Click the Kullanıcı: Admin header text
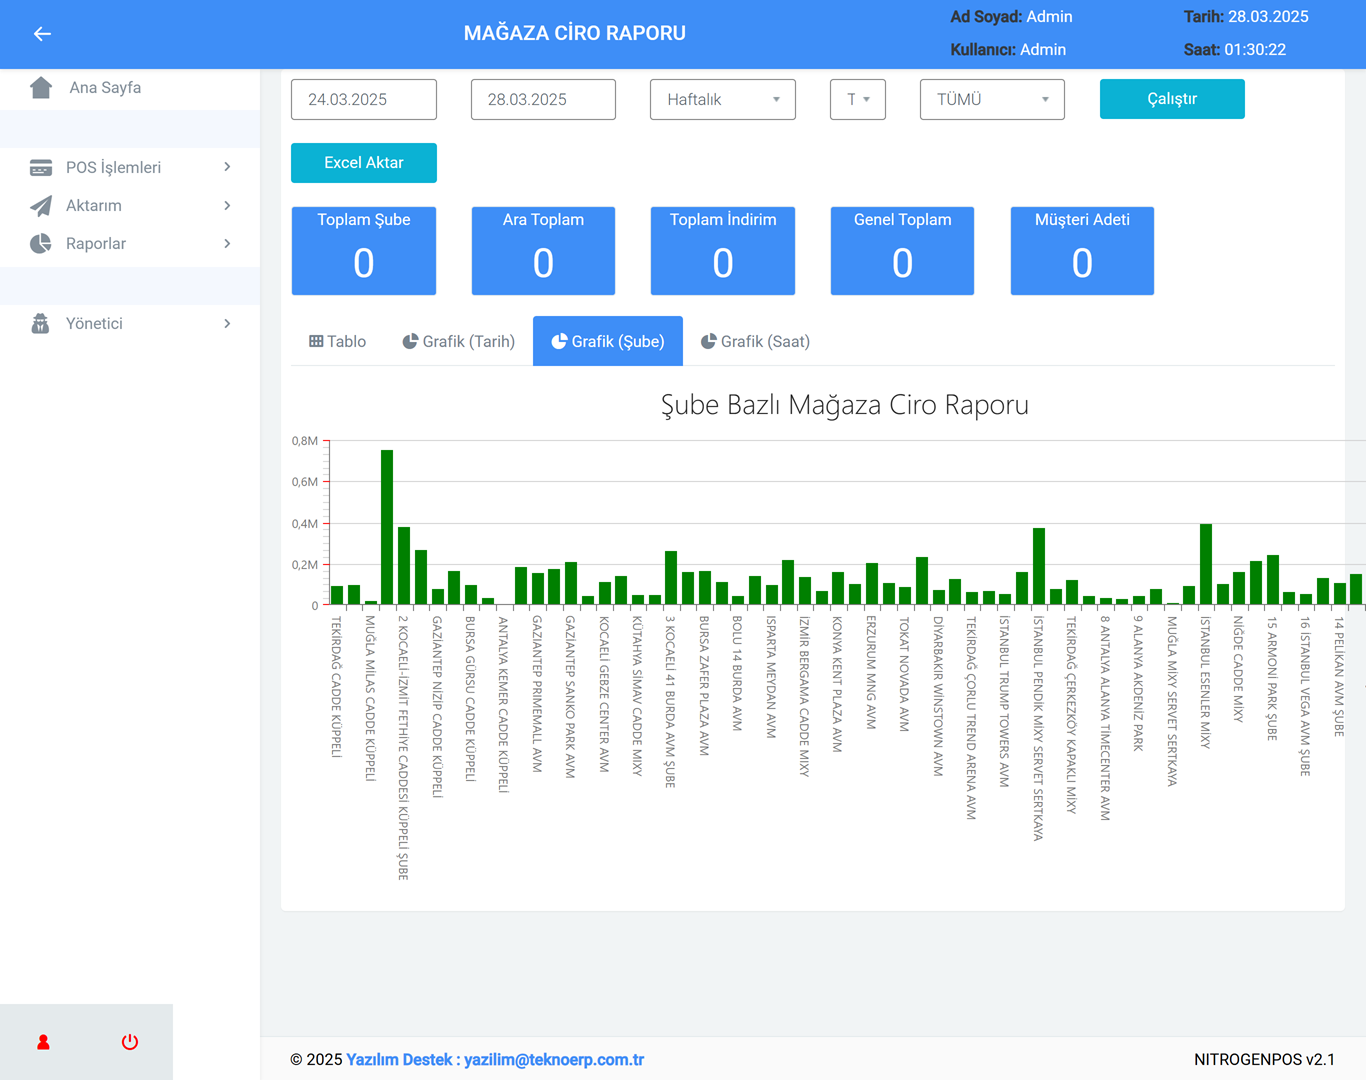Viewport: 1366px width, 1080px height. 1008,50
